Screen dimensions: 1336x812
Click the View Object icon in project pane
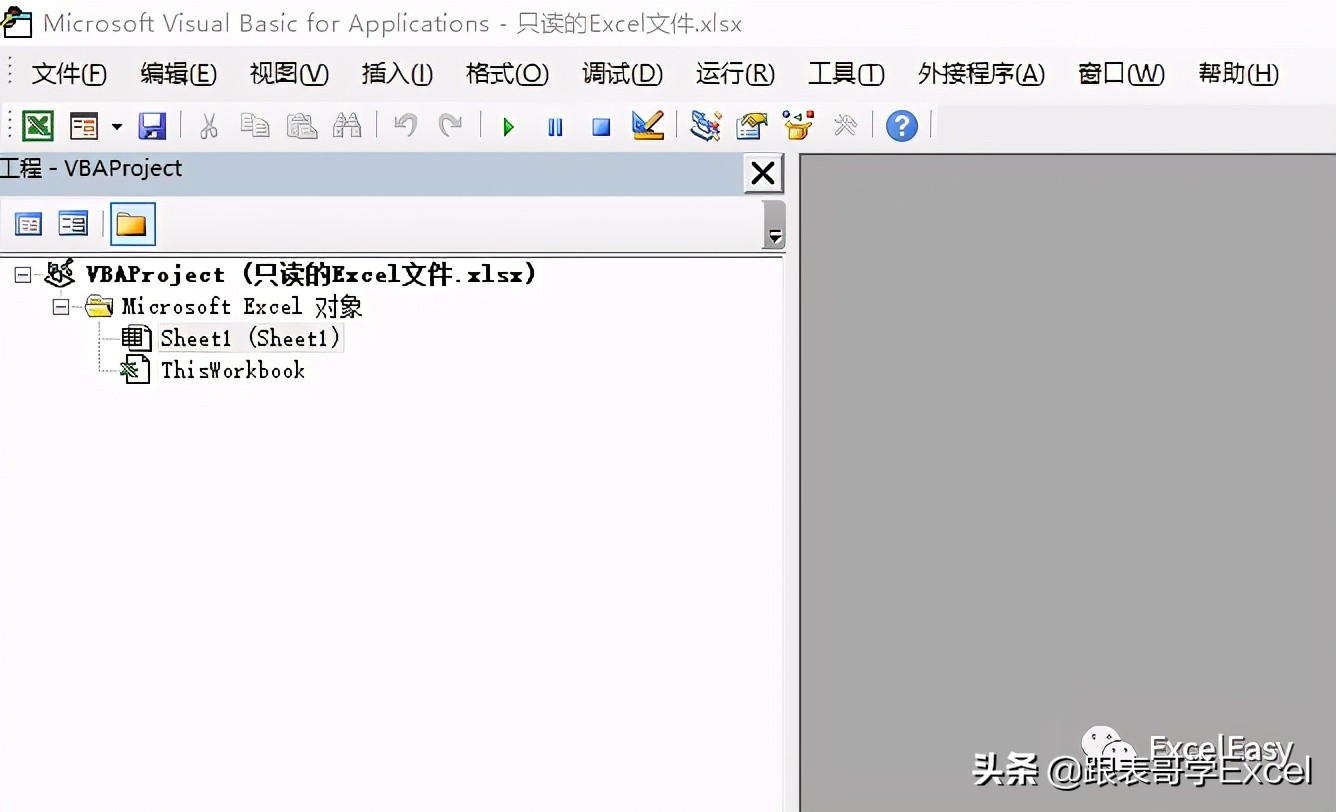pos(73,224)
